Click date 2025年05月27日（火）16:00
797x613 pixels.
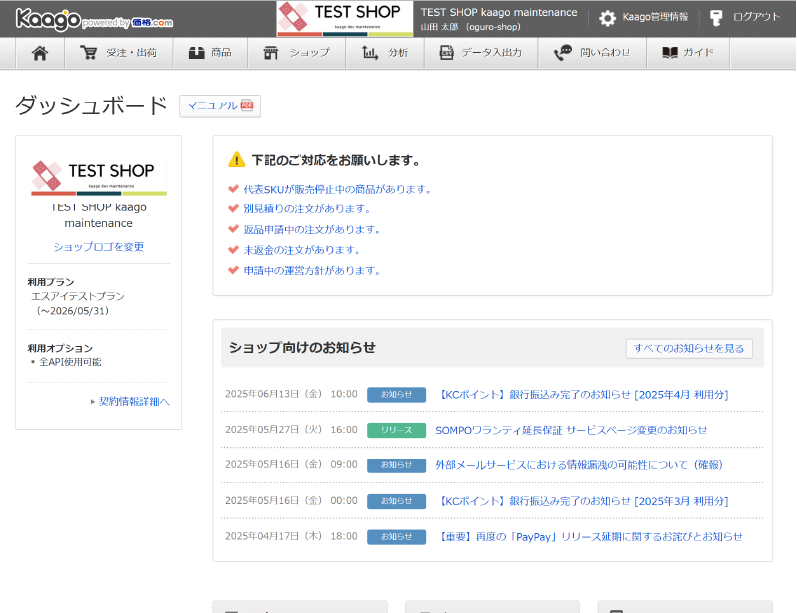(x=291, y=430)
